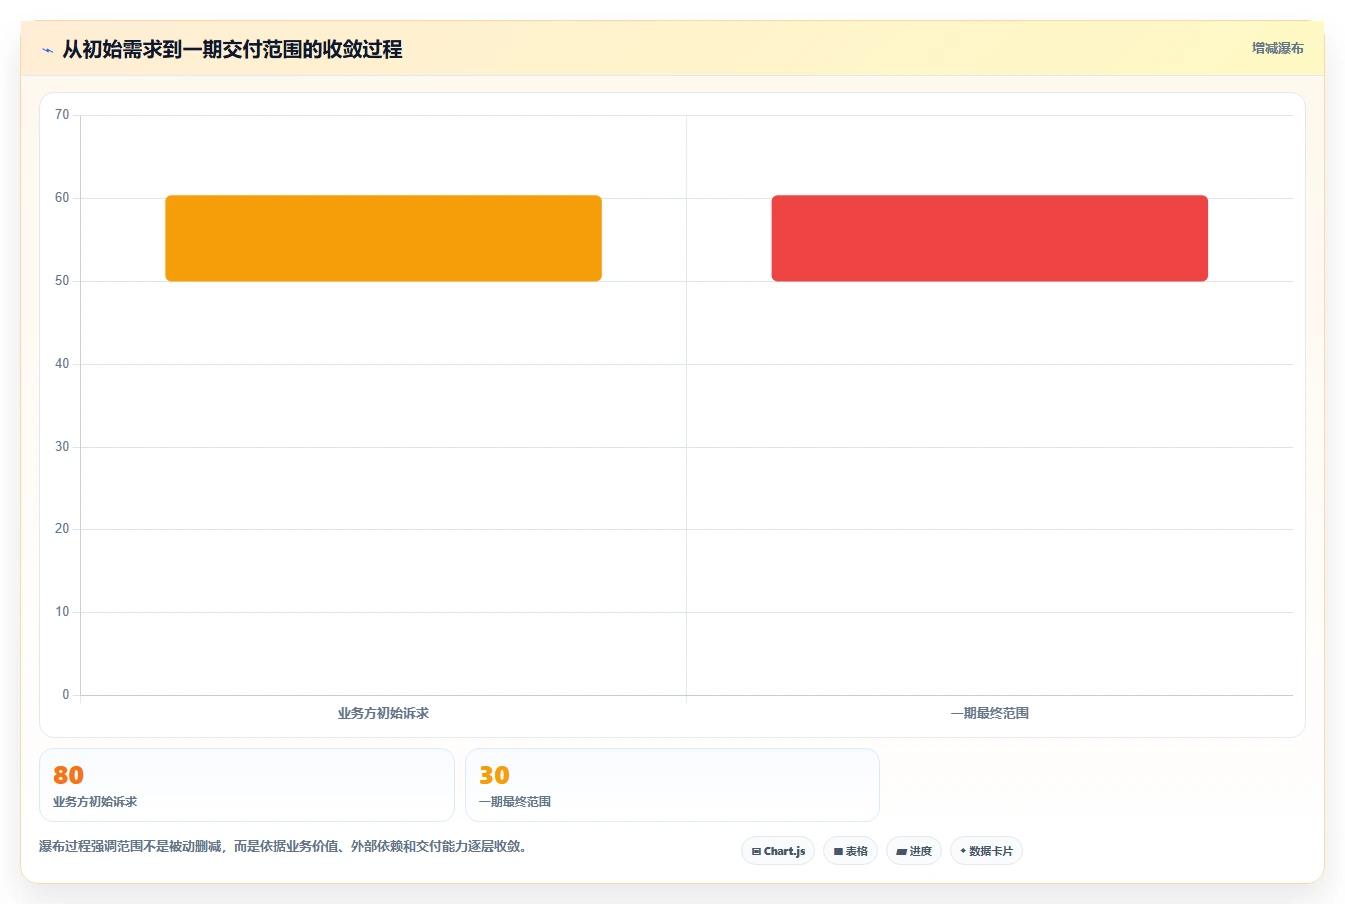Click the orange 业务方初始诉求 bar
This screenshot has width=1345, height=904.
(383, 238)
